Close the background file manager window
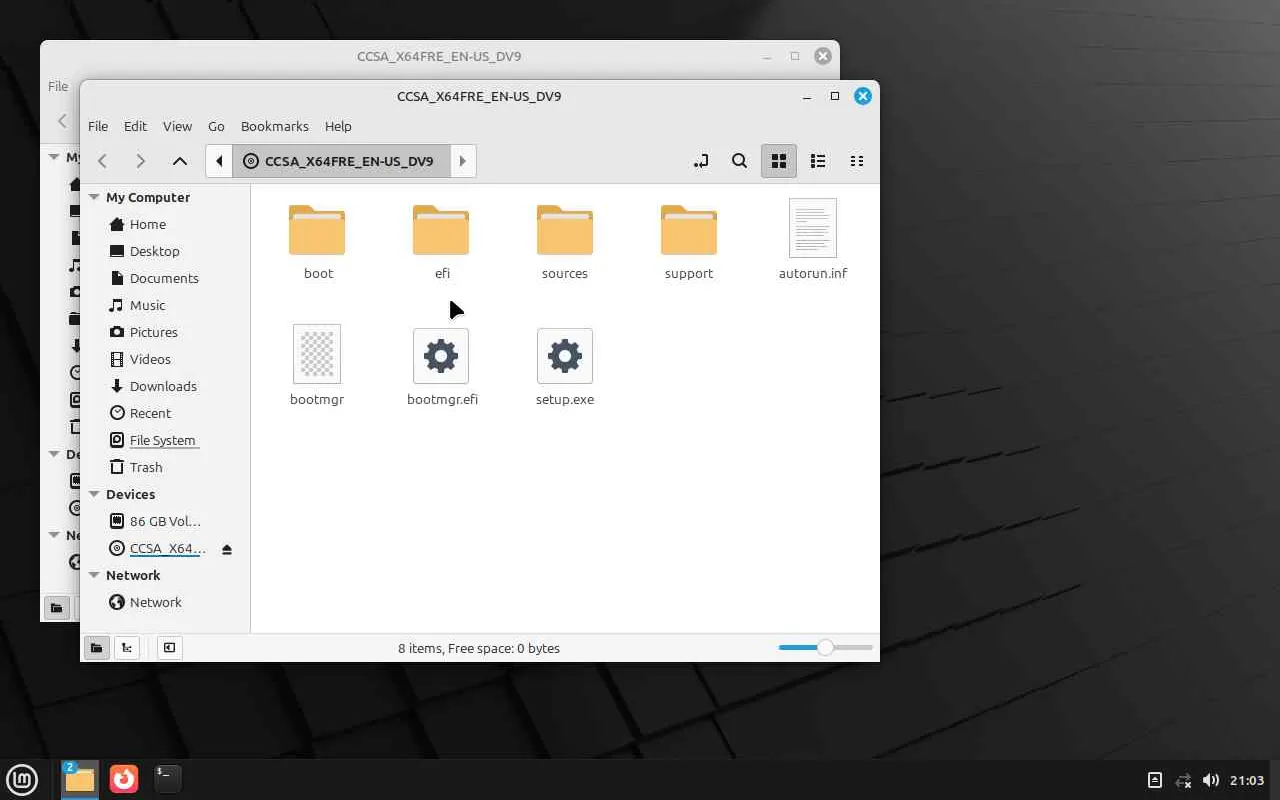Viewport: 1280px width, 800px height. coord(823,56)
